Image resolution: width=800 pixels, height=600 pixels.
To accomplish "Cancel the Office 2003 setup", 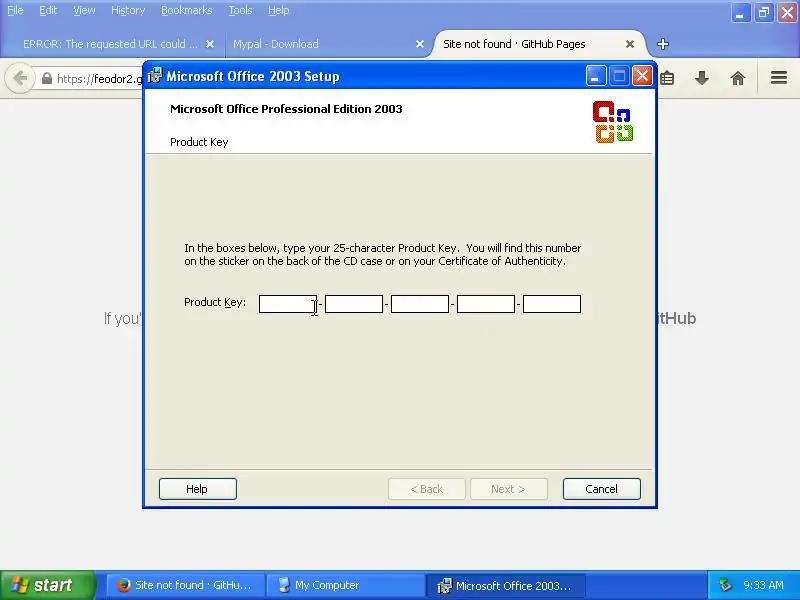I will [602, 489].
